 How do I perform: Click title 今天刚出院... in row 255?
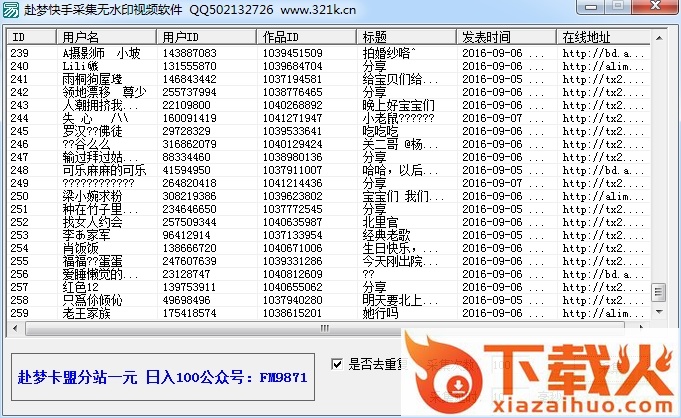tap(400, 262)
